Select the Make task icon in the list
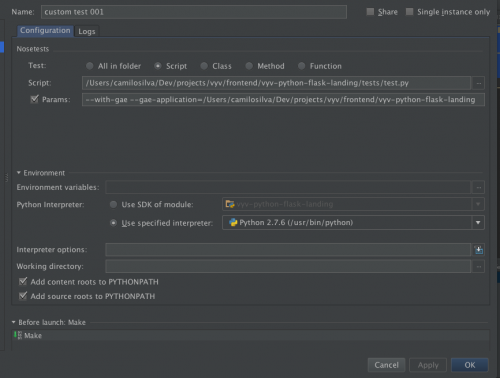Viewport: 500px width, 378px height. click(18, 335)
